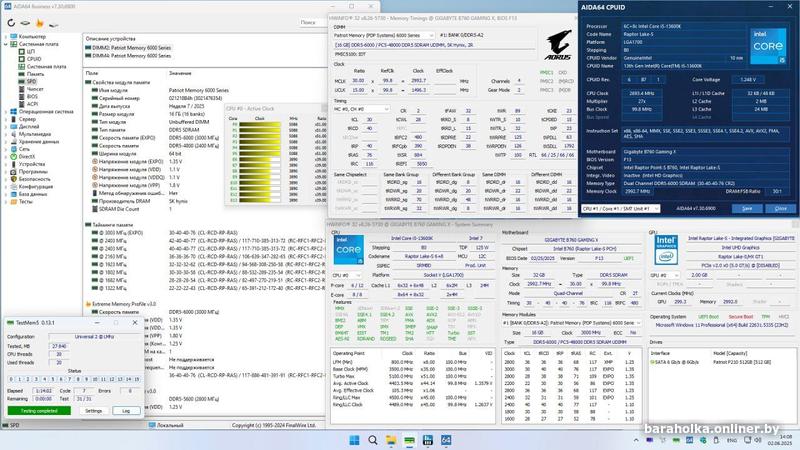Click the Сеть network icon in tree
The width and height of the screenshot is (800, 450).
(14, 149)
